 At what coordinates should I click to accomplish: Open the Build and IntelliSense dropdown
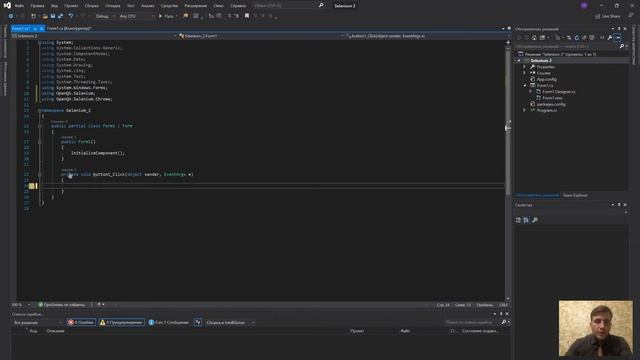pos(230,322)
